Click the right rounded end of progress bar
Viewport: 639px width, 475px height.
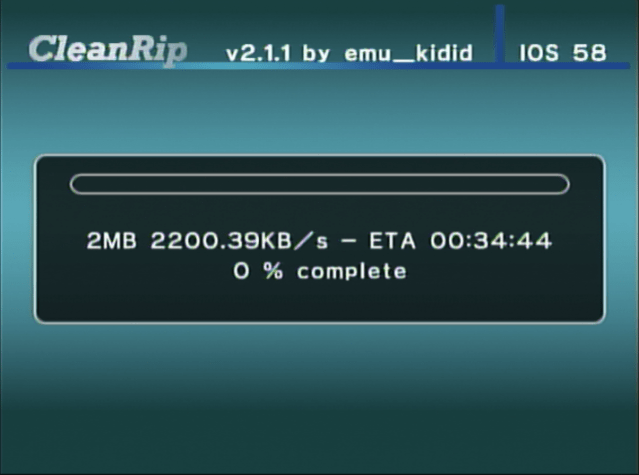tap(562, 184)
